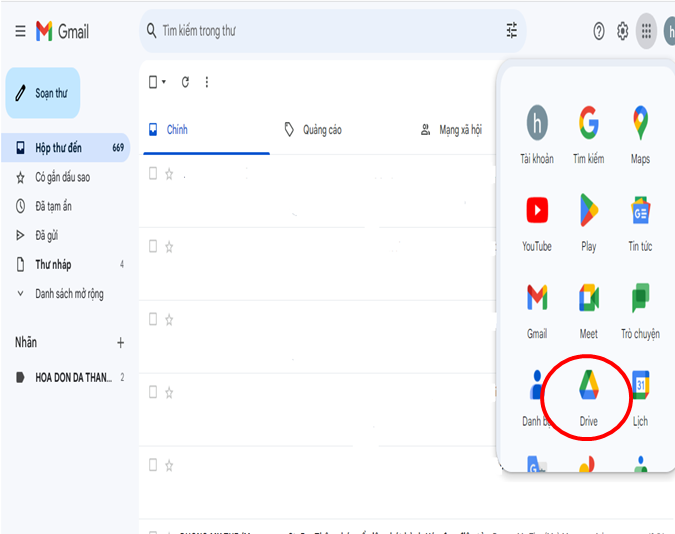
Task: Open Tìm kiếm Google Search app
Action: [x=588, y=135]
